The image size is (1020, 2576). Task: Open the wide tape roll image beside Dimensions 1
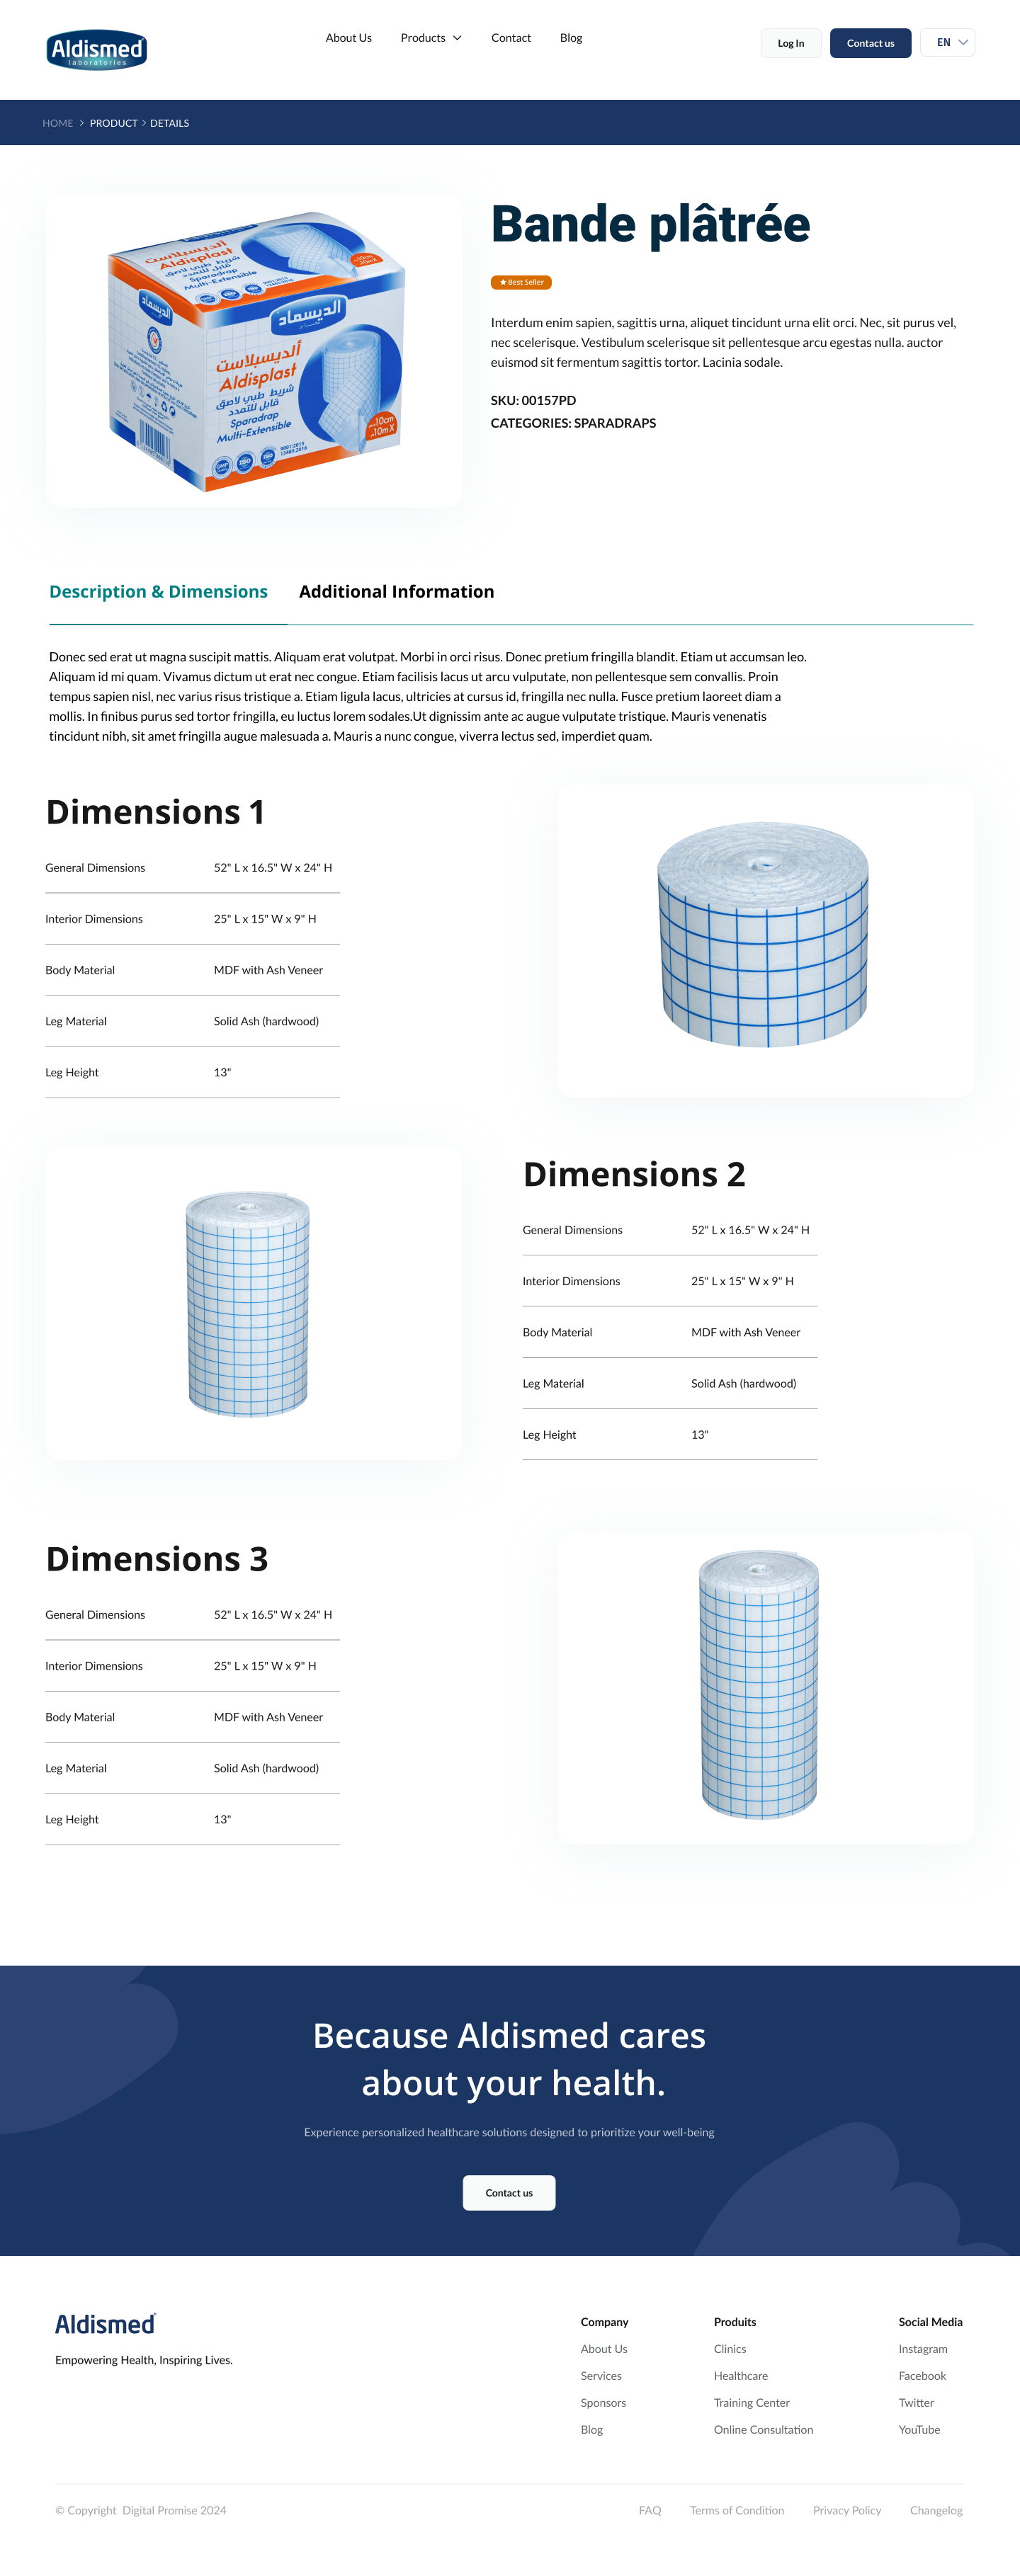(x=765, y=940)
